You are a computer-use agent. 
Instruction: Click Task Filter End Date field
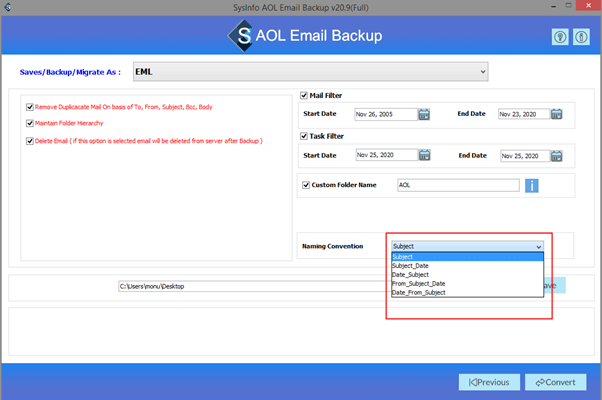pos(525,156)
